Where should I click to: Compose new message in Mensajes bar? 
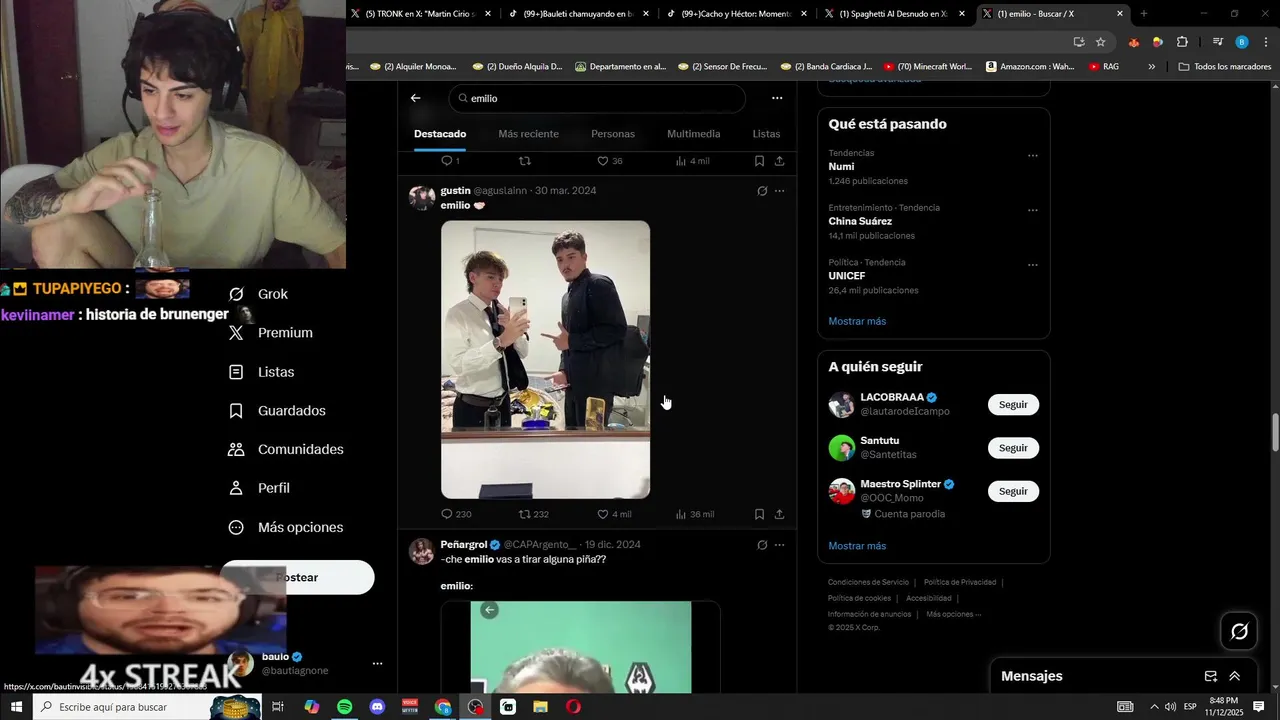pyautogui.click(x=1211, y=676)
